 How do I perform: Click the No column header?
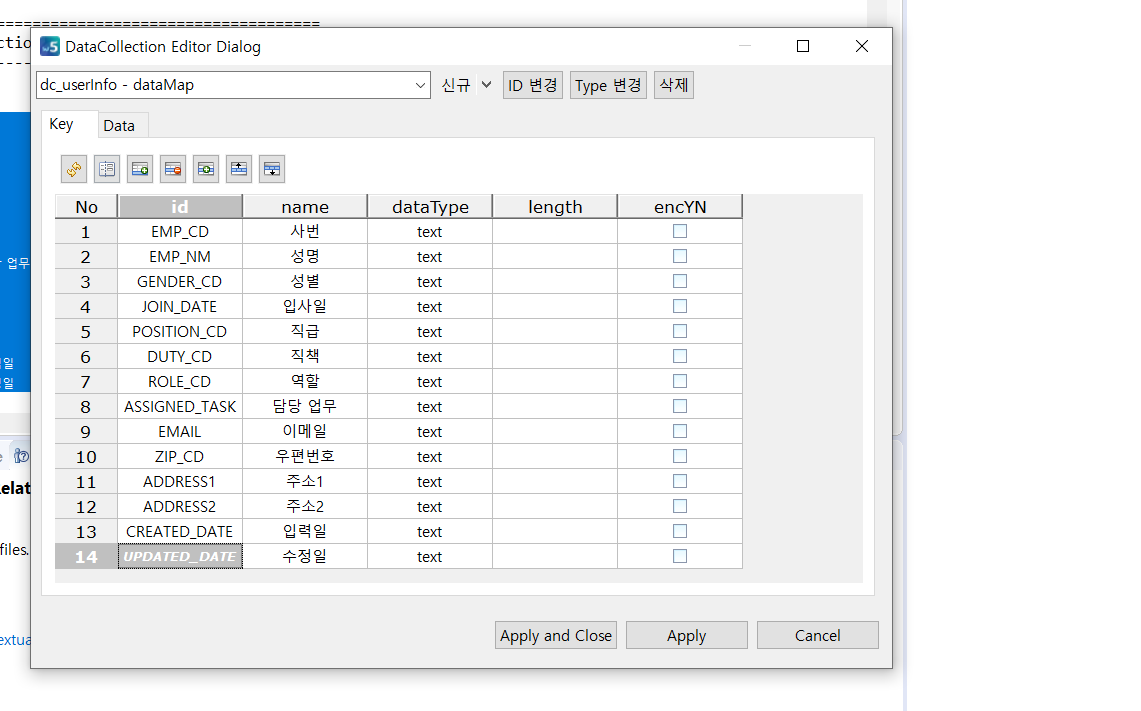86,207
